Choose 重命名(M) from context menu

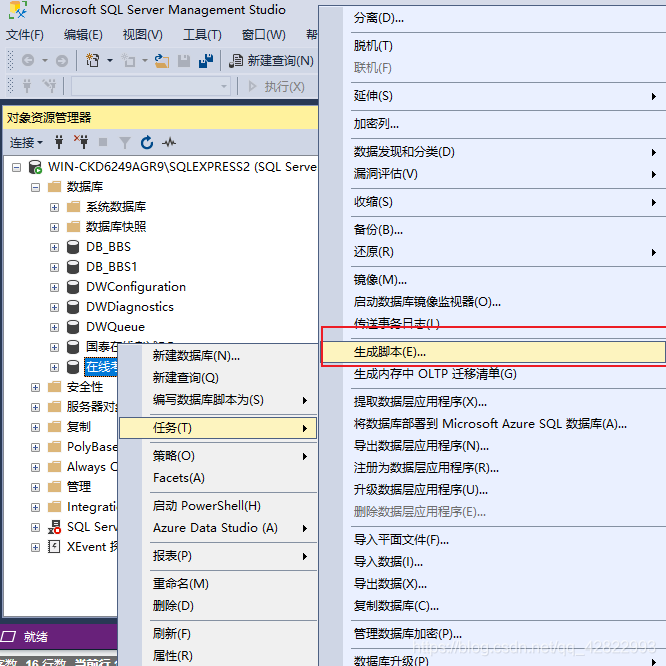[x=217, y=584]
